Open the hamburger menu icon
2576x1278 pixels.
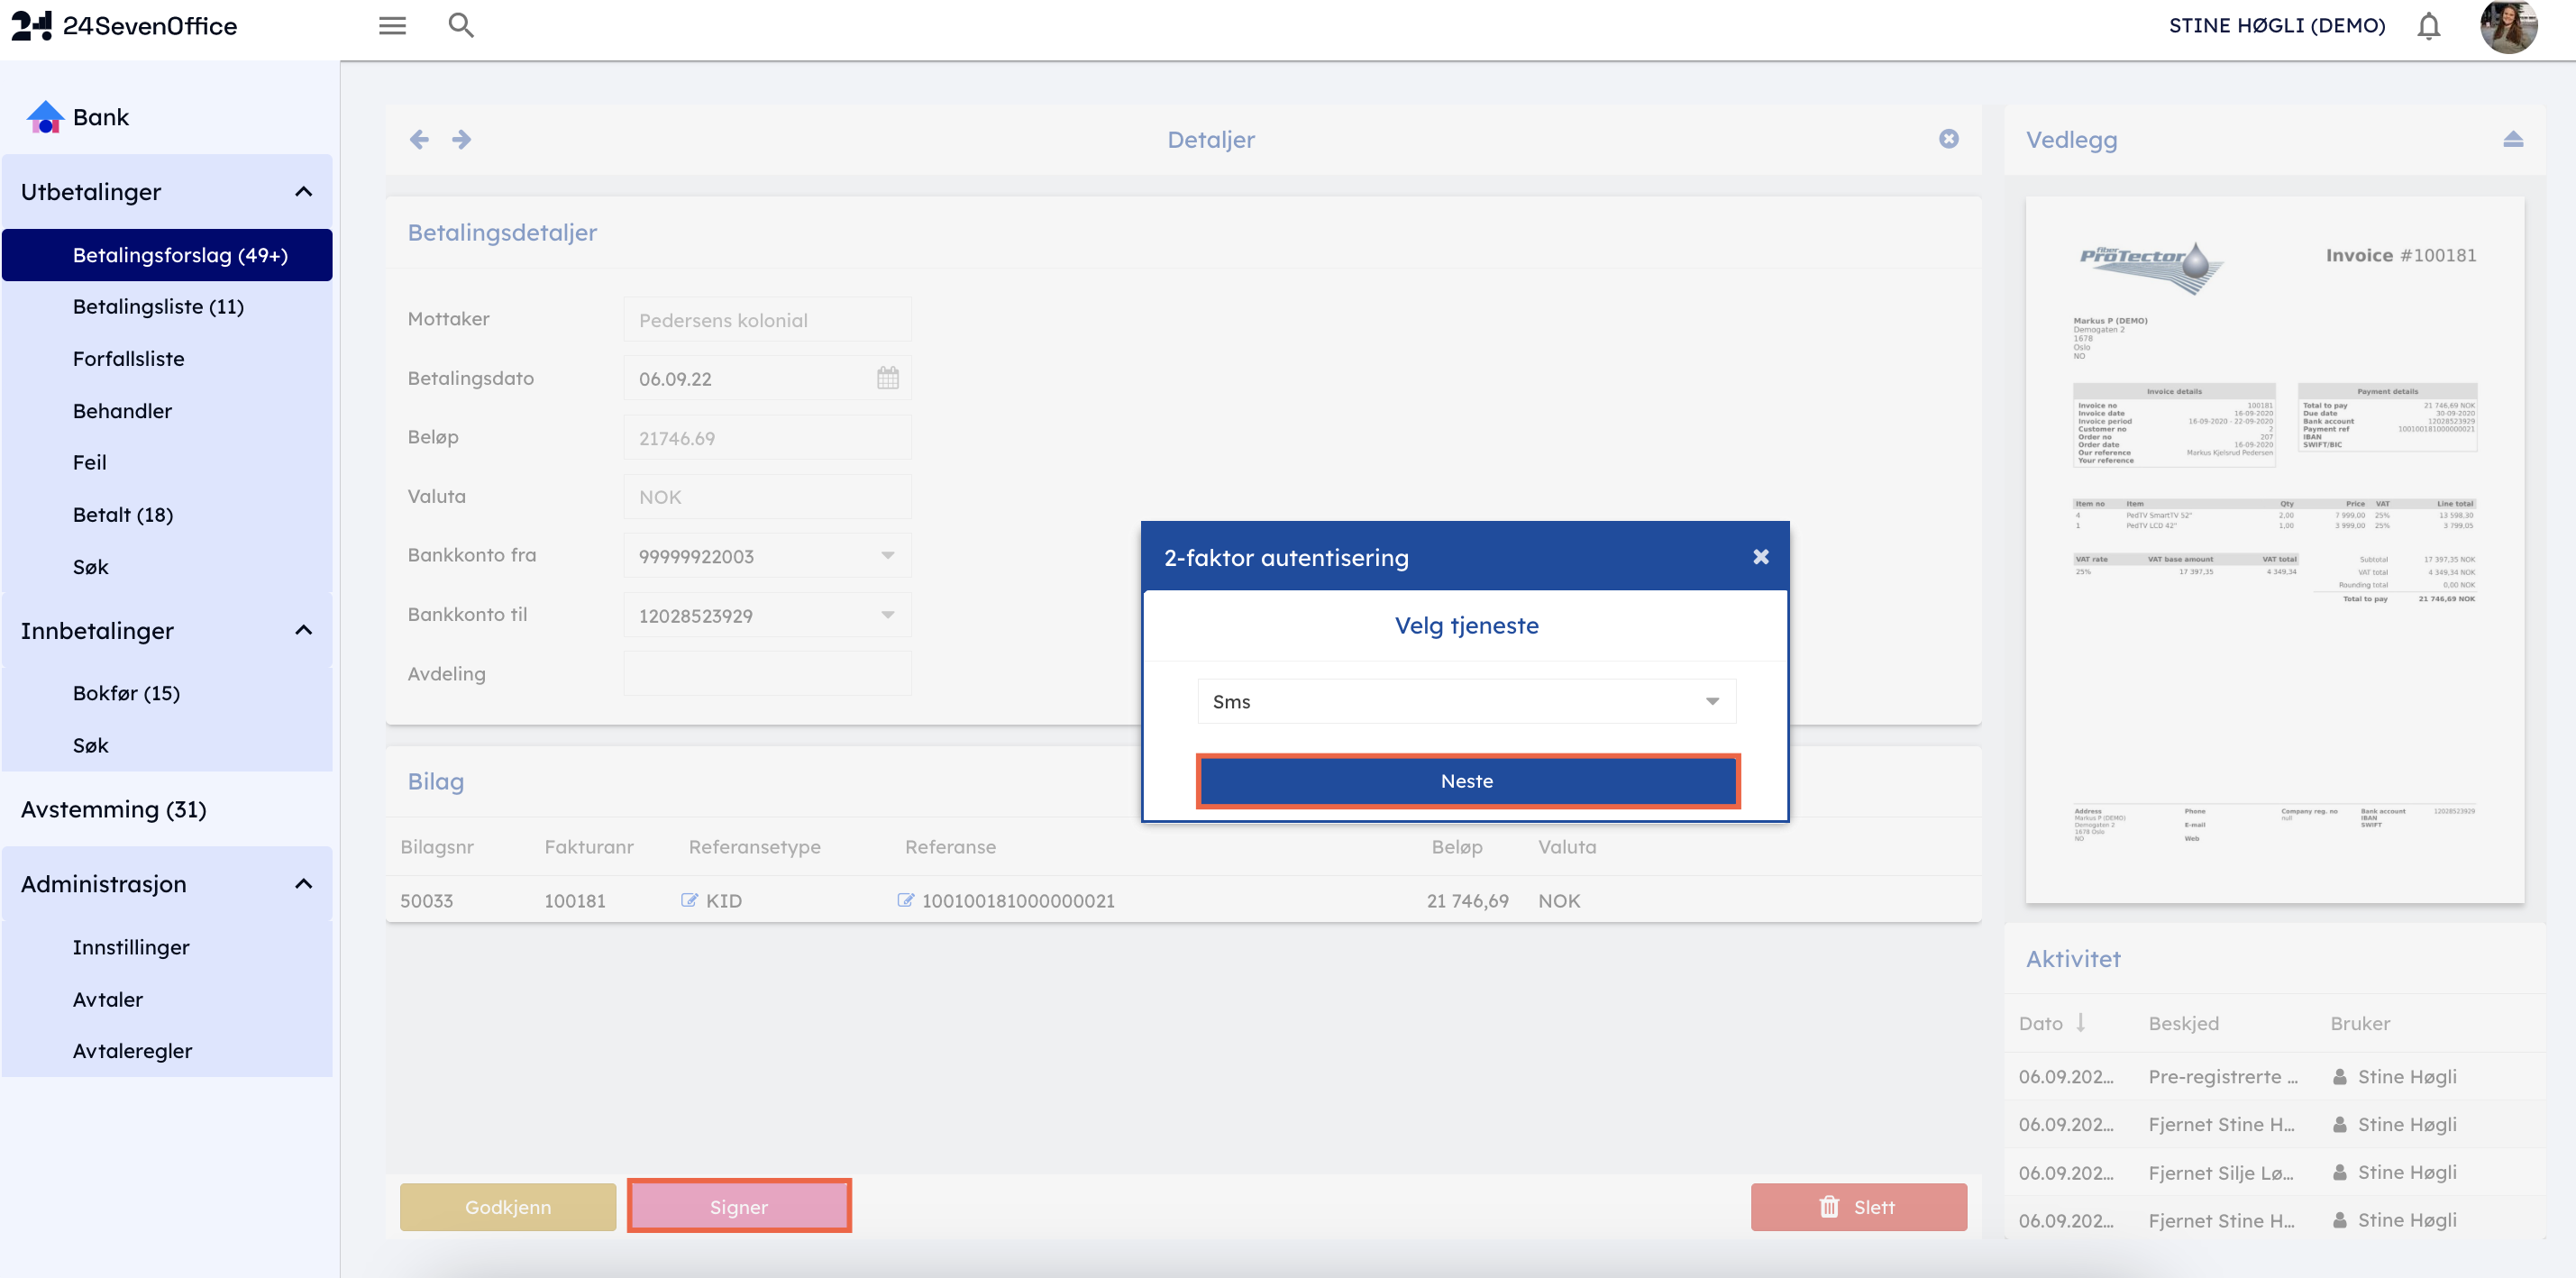[x=392, y=26]
